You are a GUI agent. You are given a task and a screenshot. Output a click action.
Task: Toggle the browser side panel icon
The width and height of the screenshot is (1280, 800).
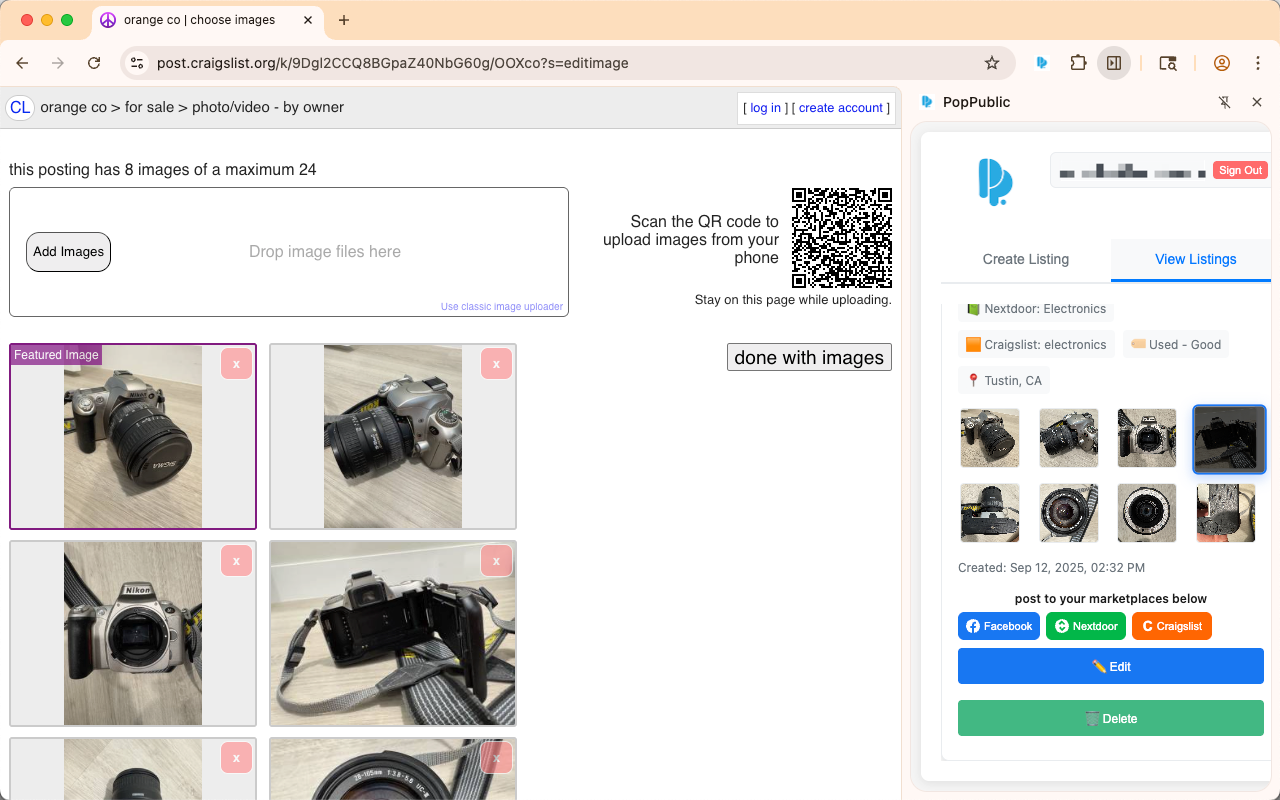1113,63
